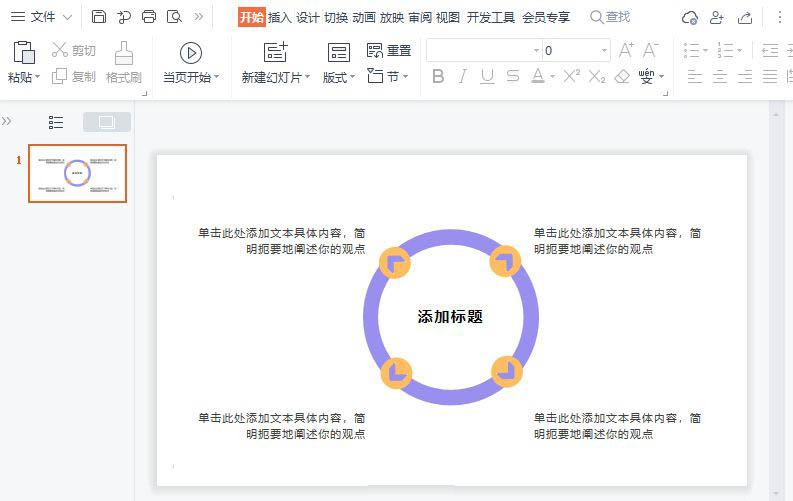Click the cloud sync icon
793x501 pixels.
tap(689, 17)
